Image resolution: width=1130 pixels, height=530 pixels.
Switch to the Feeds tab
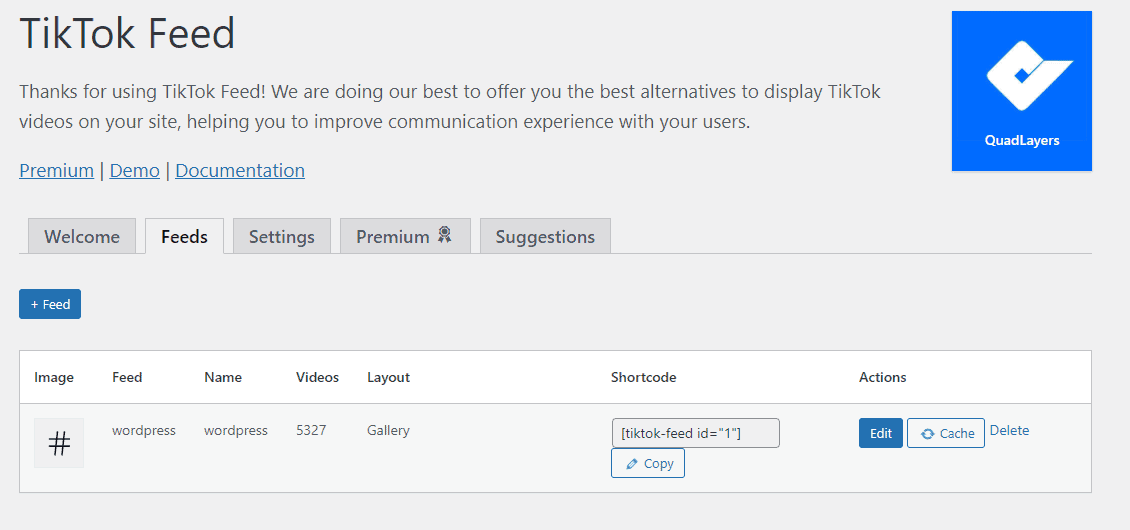click(x=184, y=236)
